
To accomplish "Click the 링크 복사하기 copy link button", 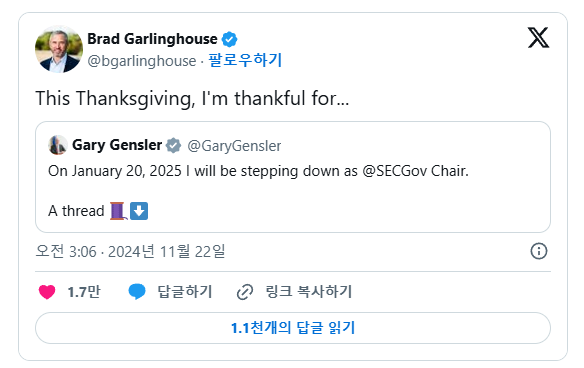I will tap(294, 292).
